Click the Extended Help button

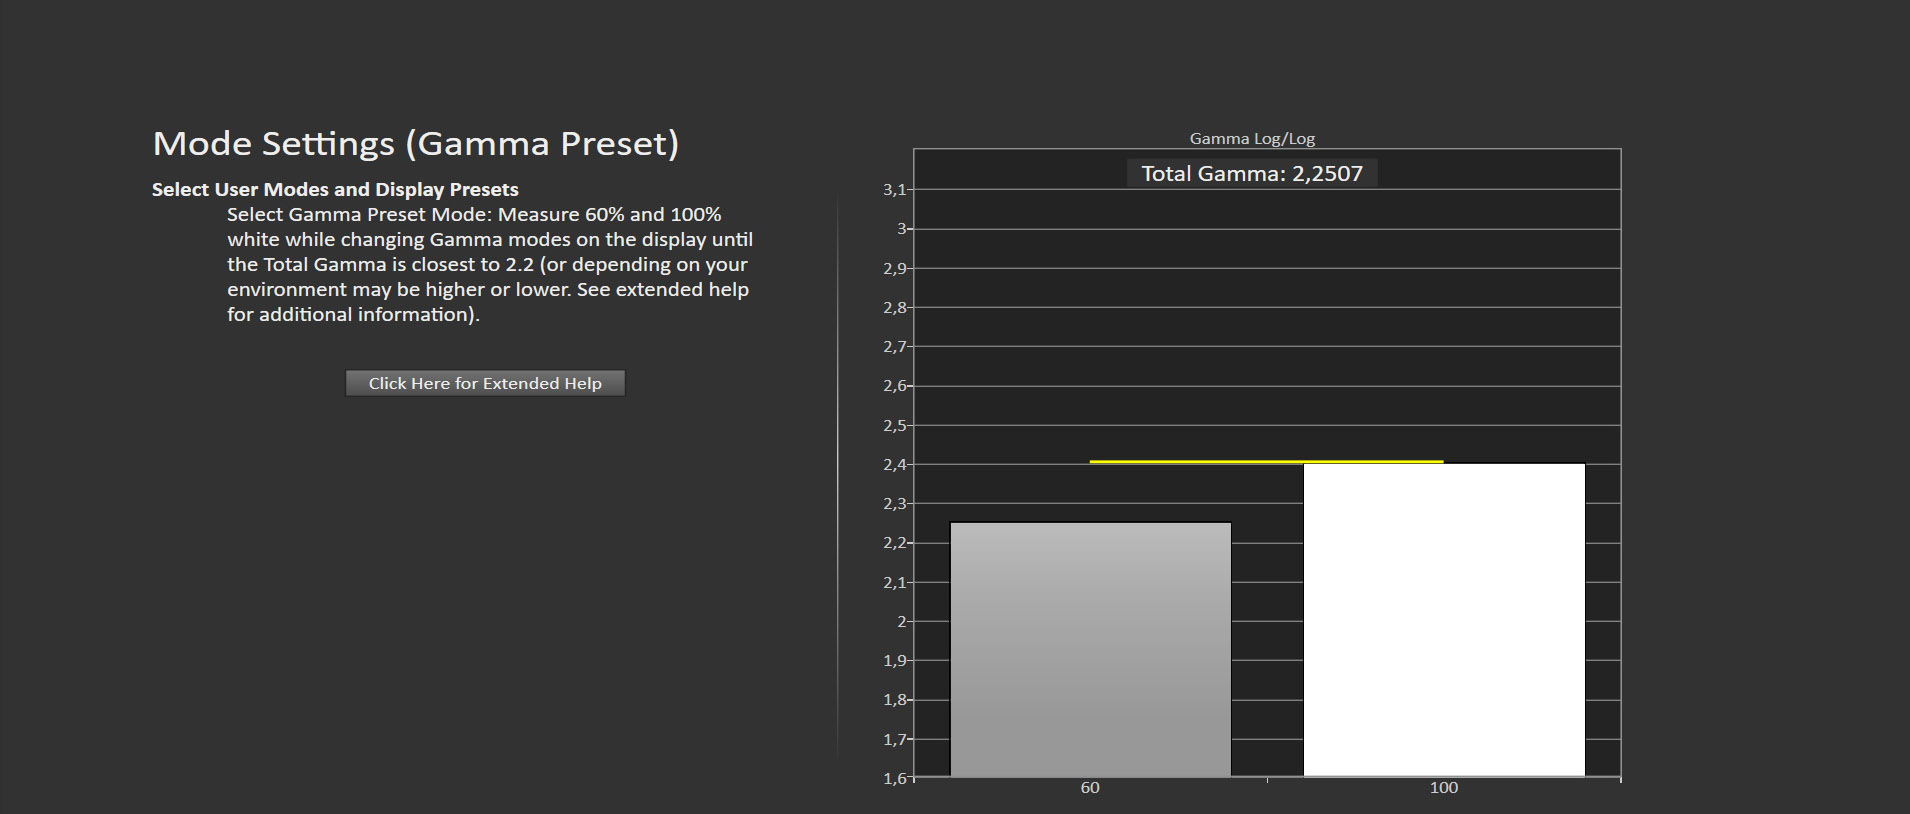pyautogui.click(x=485, y=384)
